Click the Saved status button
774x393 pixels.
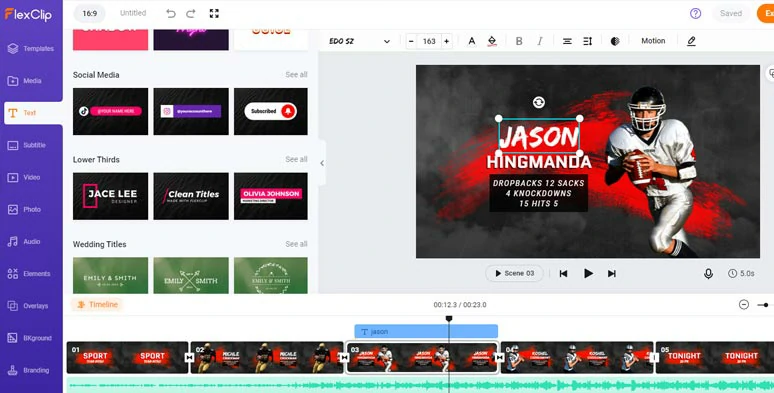coord(731,13)
